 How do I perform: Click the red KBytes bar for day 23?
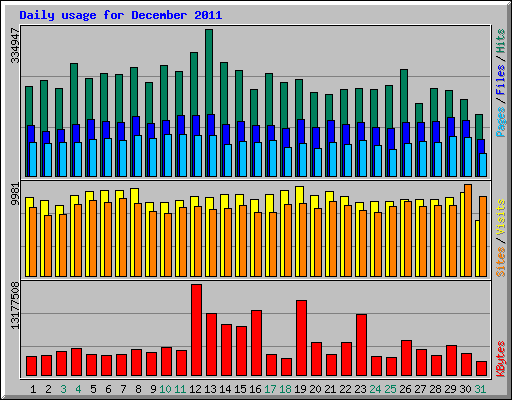(x=361, y=345)
